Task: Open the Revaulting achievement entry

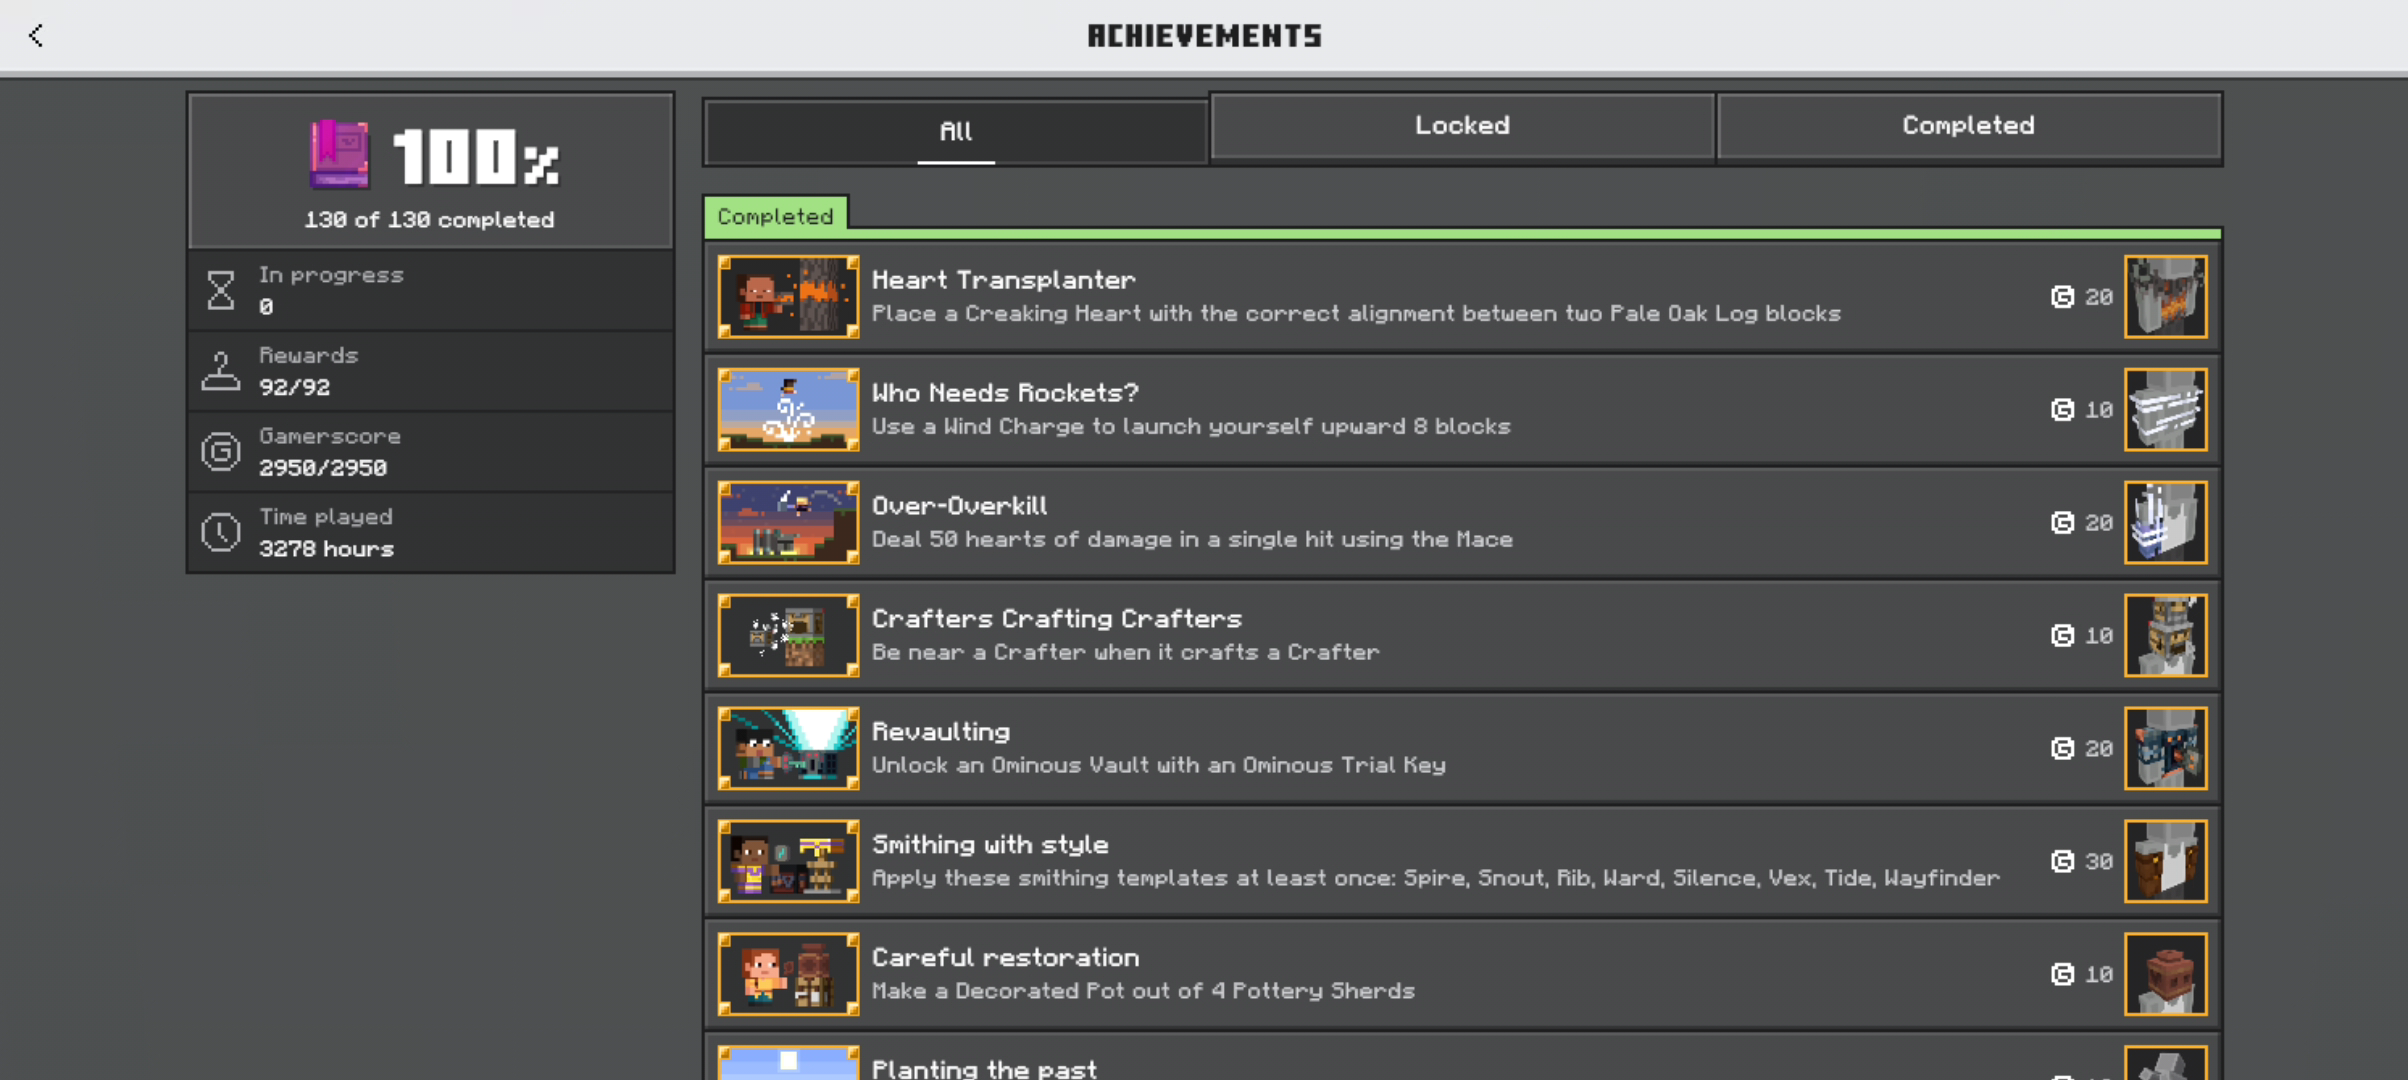Action: 1462,748
